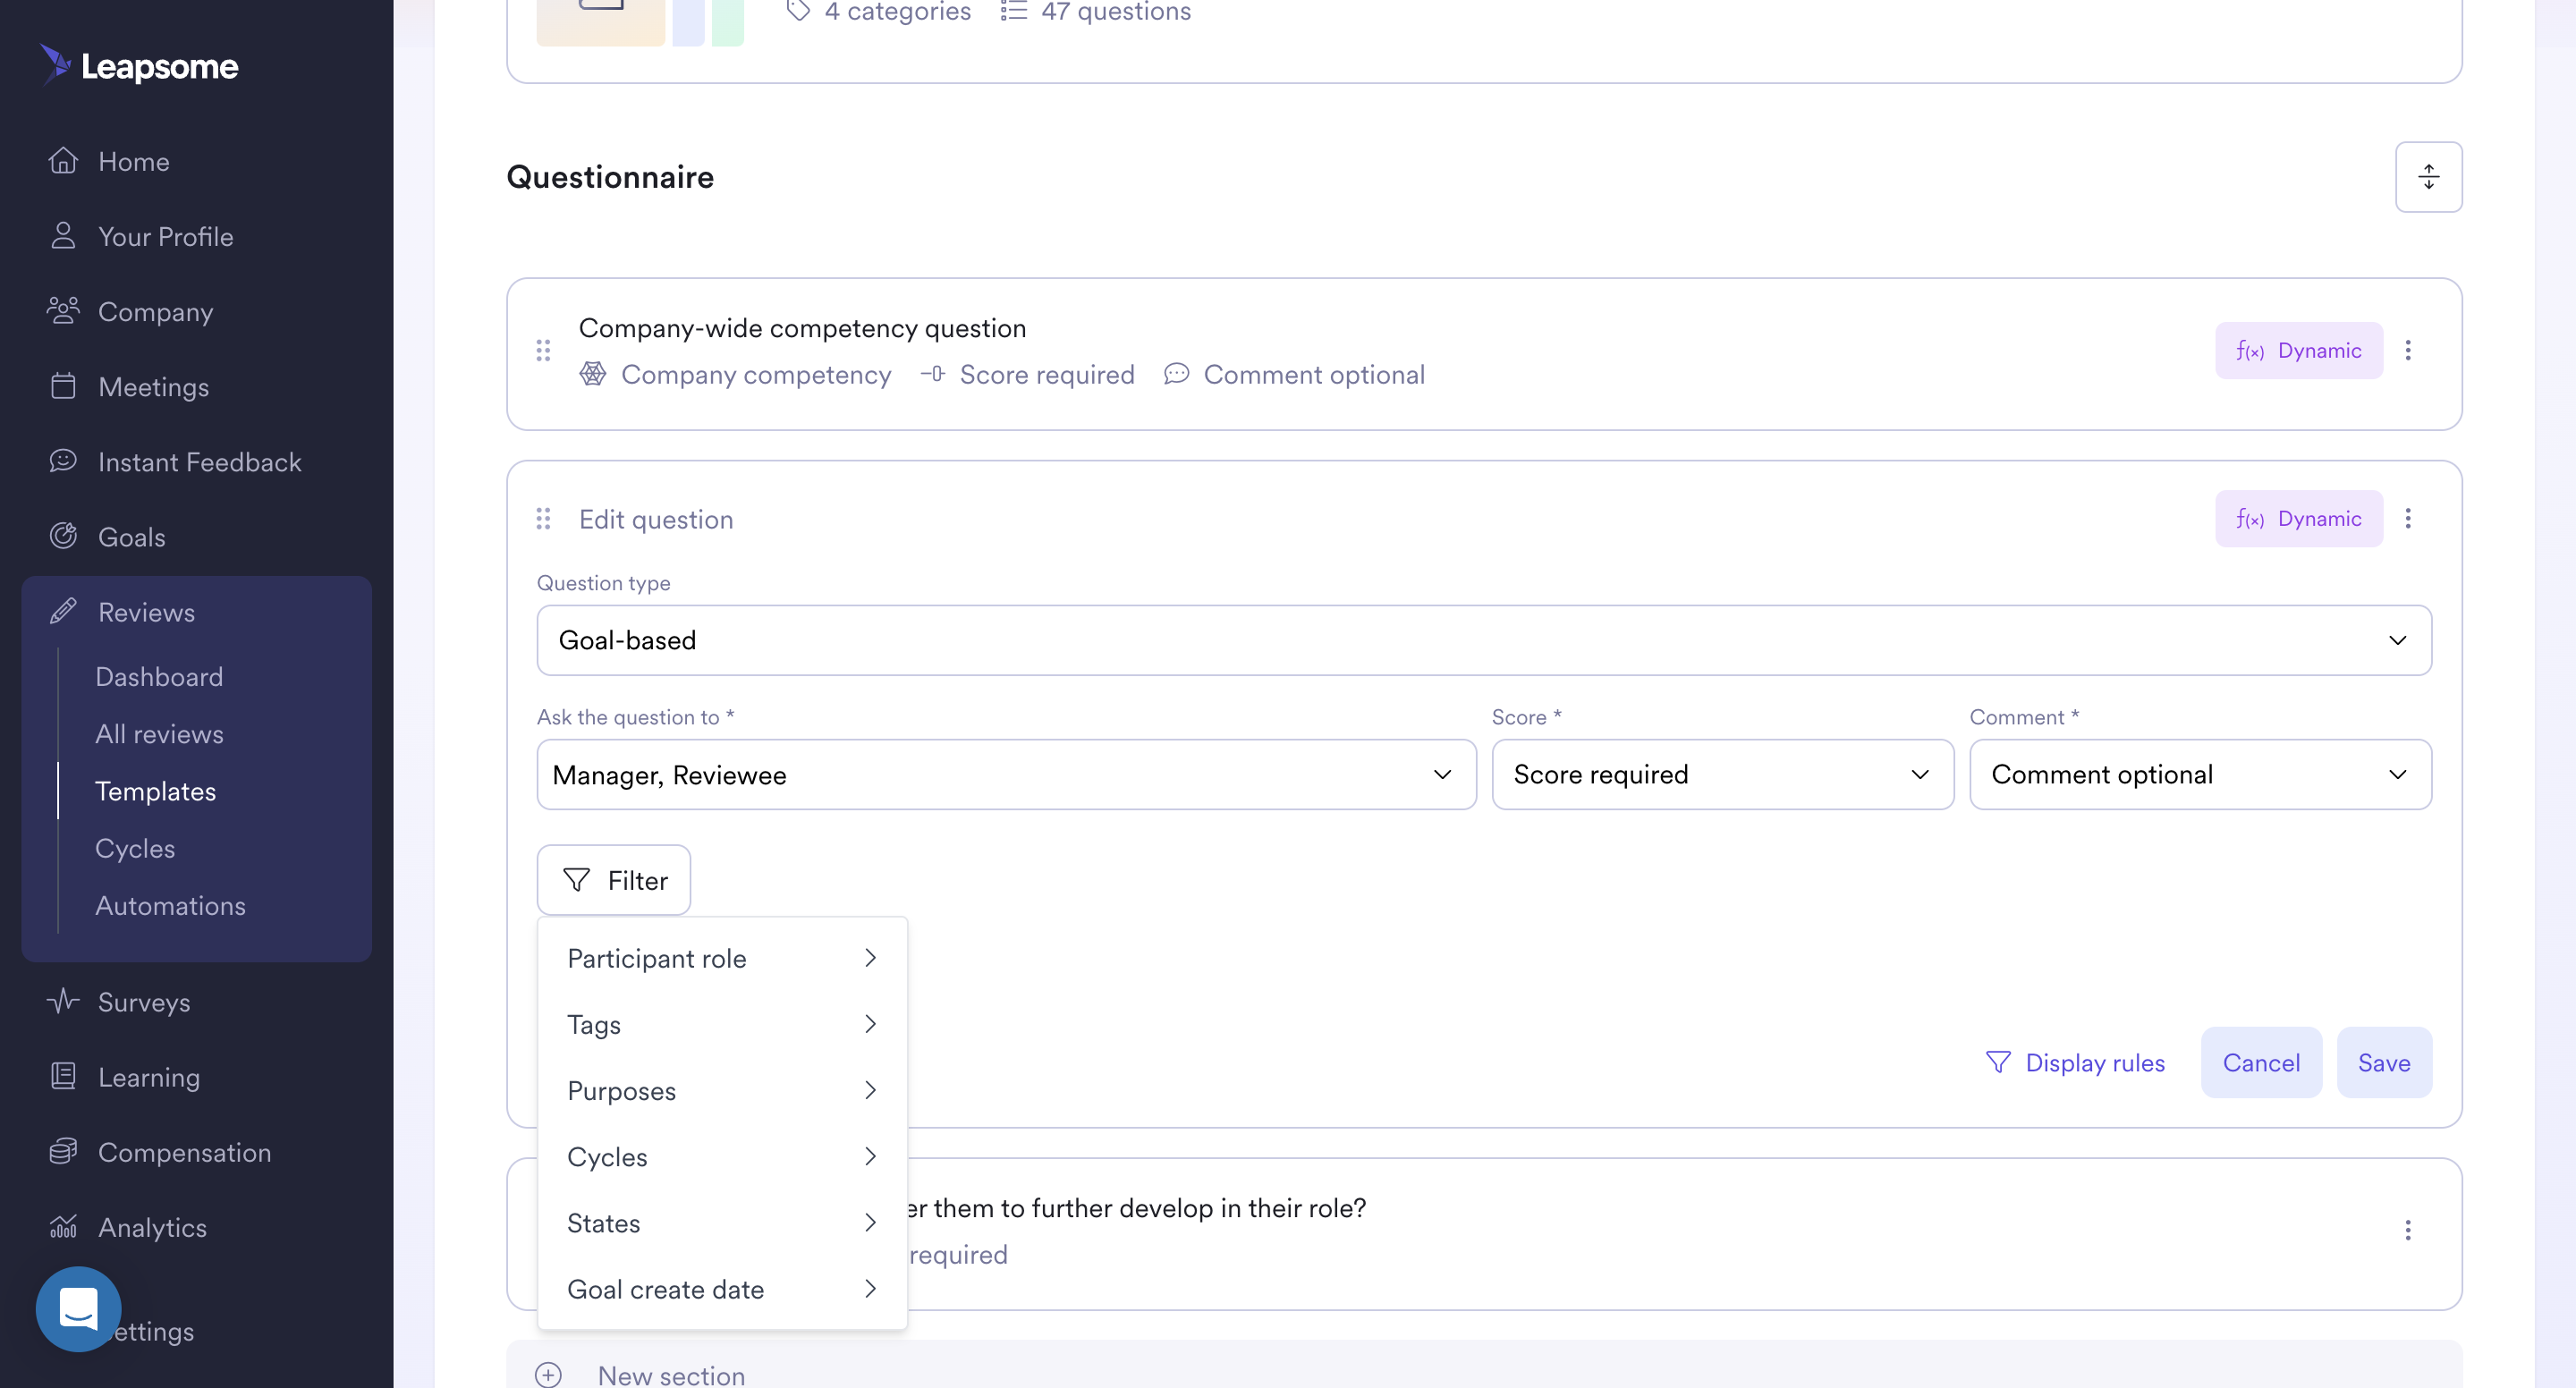Go to Reviews Dashboard
This screenshot has height=1388, width=2576.
(x=159, y=676)
